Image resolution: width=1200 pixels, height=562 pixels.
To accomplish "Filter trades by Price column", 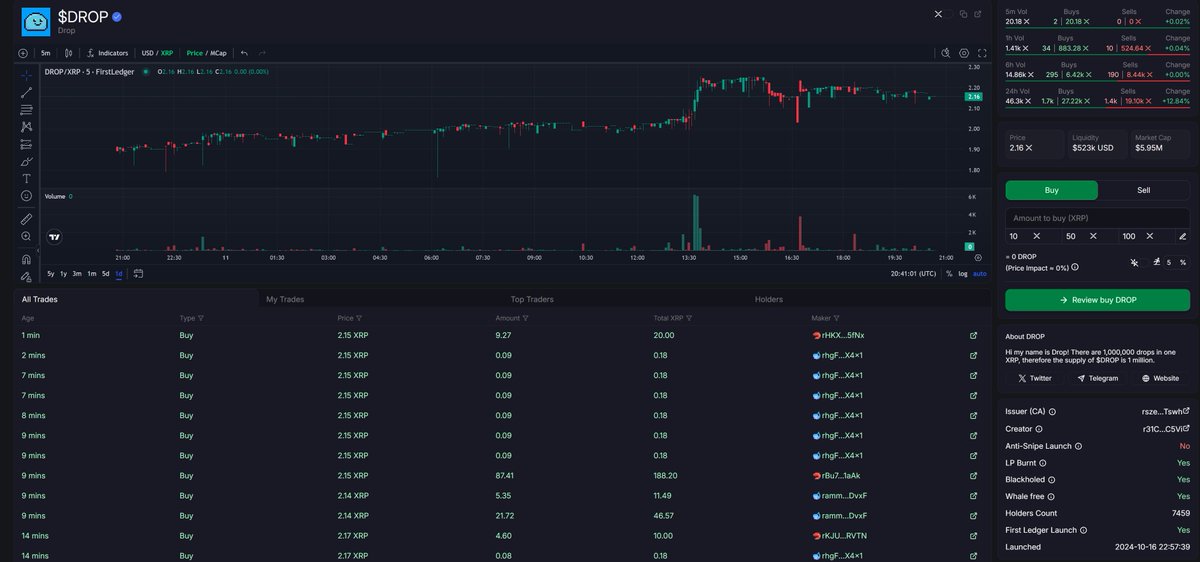I will coord(360,318).
